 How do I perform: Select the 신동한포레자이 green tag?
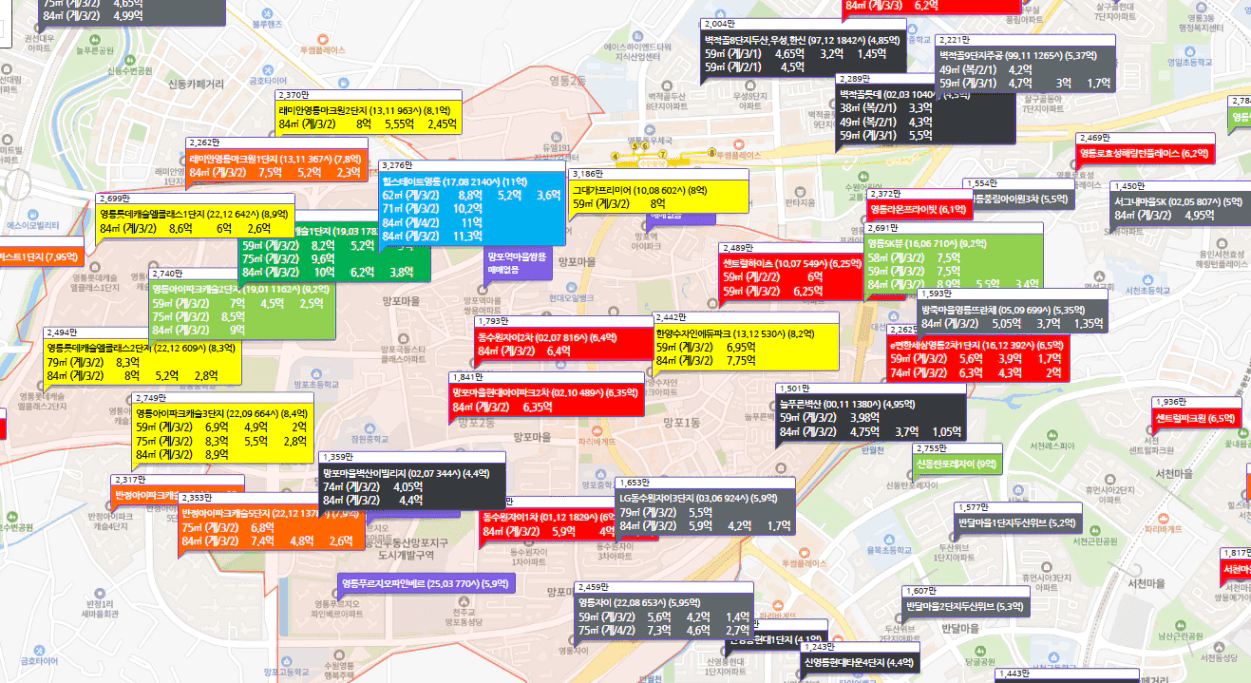(x=956, y=464)
